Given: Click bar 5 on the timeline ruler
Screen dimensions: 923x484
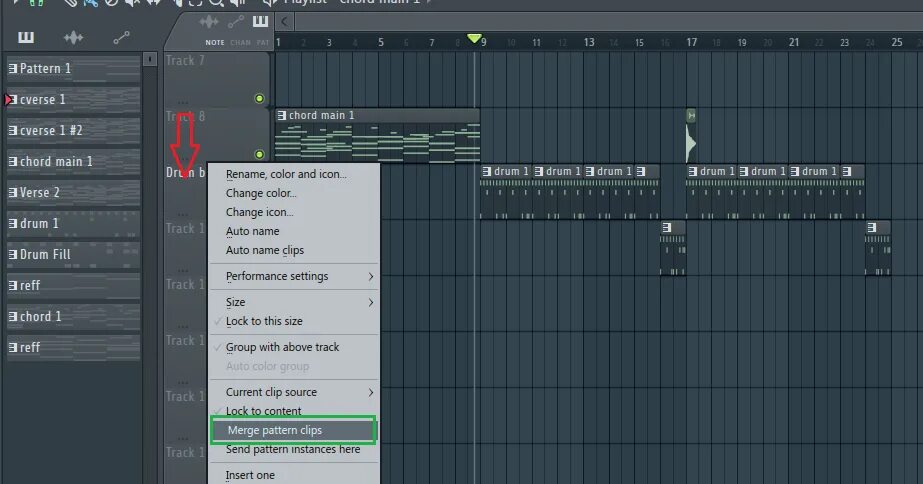Looking at the screenshot, I should pyautogui.click(x=381, y=42).
